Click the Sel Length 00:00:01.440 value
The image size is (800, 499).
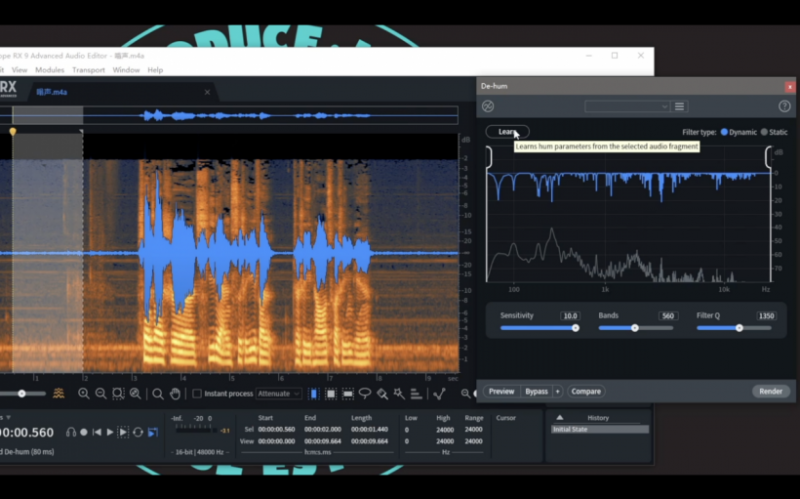(x=369, y=430)
